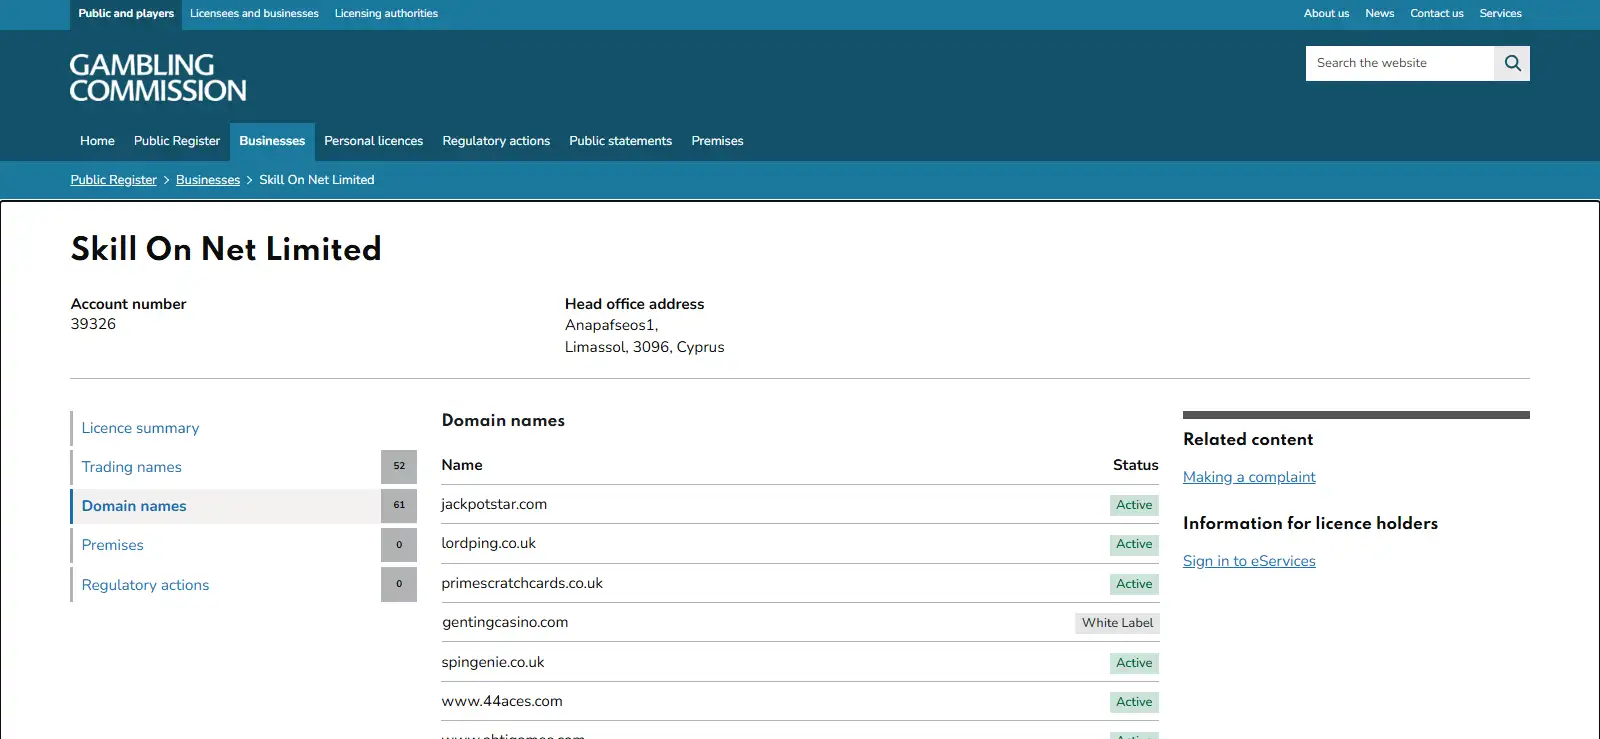This screenshot has width=1600, height=739.
Task: Click Active status badge for spingenie.co.uk
Action: pyautogui.click(x=1134, y=663)
